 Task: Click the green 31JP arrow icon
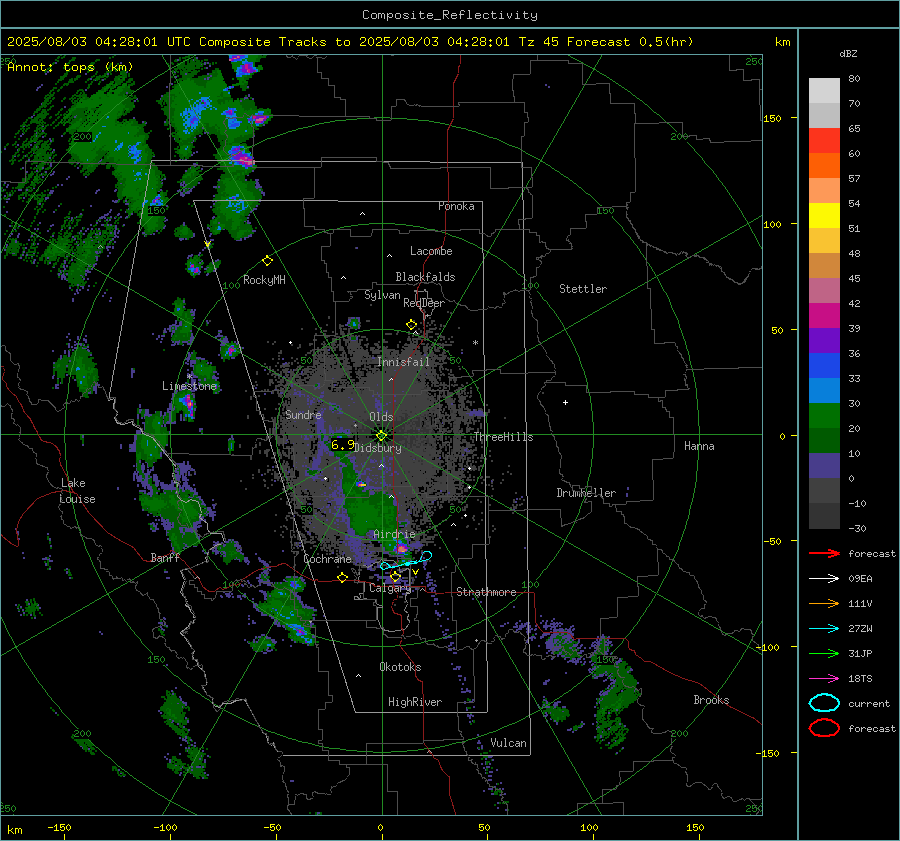[x=824, y=653]
